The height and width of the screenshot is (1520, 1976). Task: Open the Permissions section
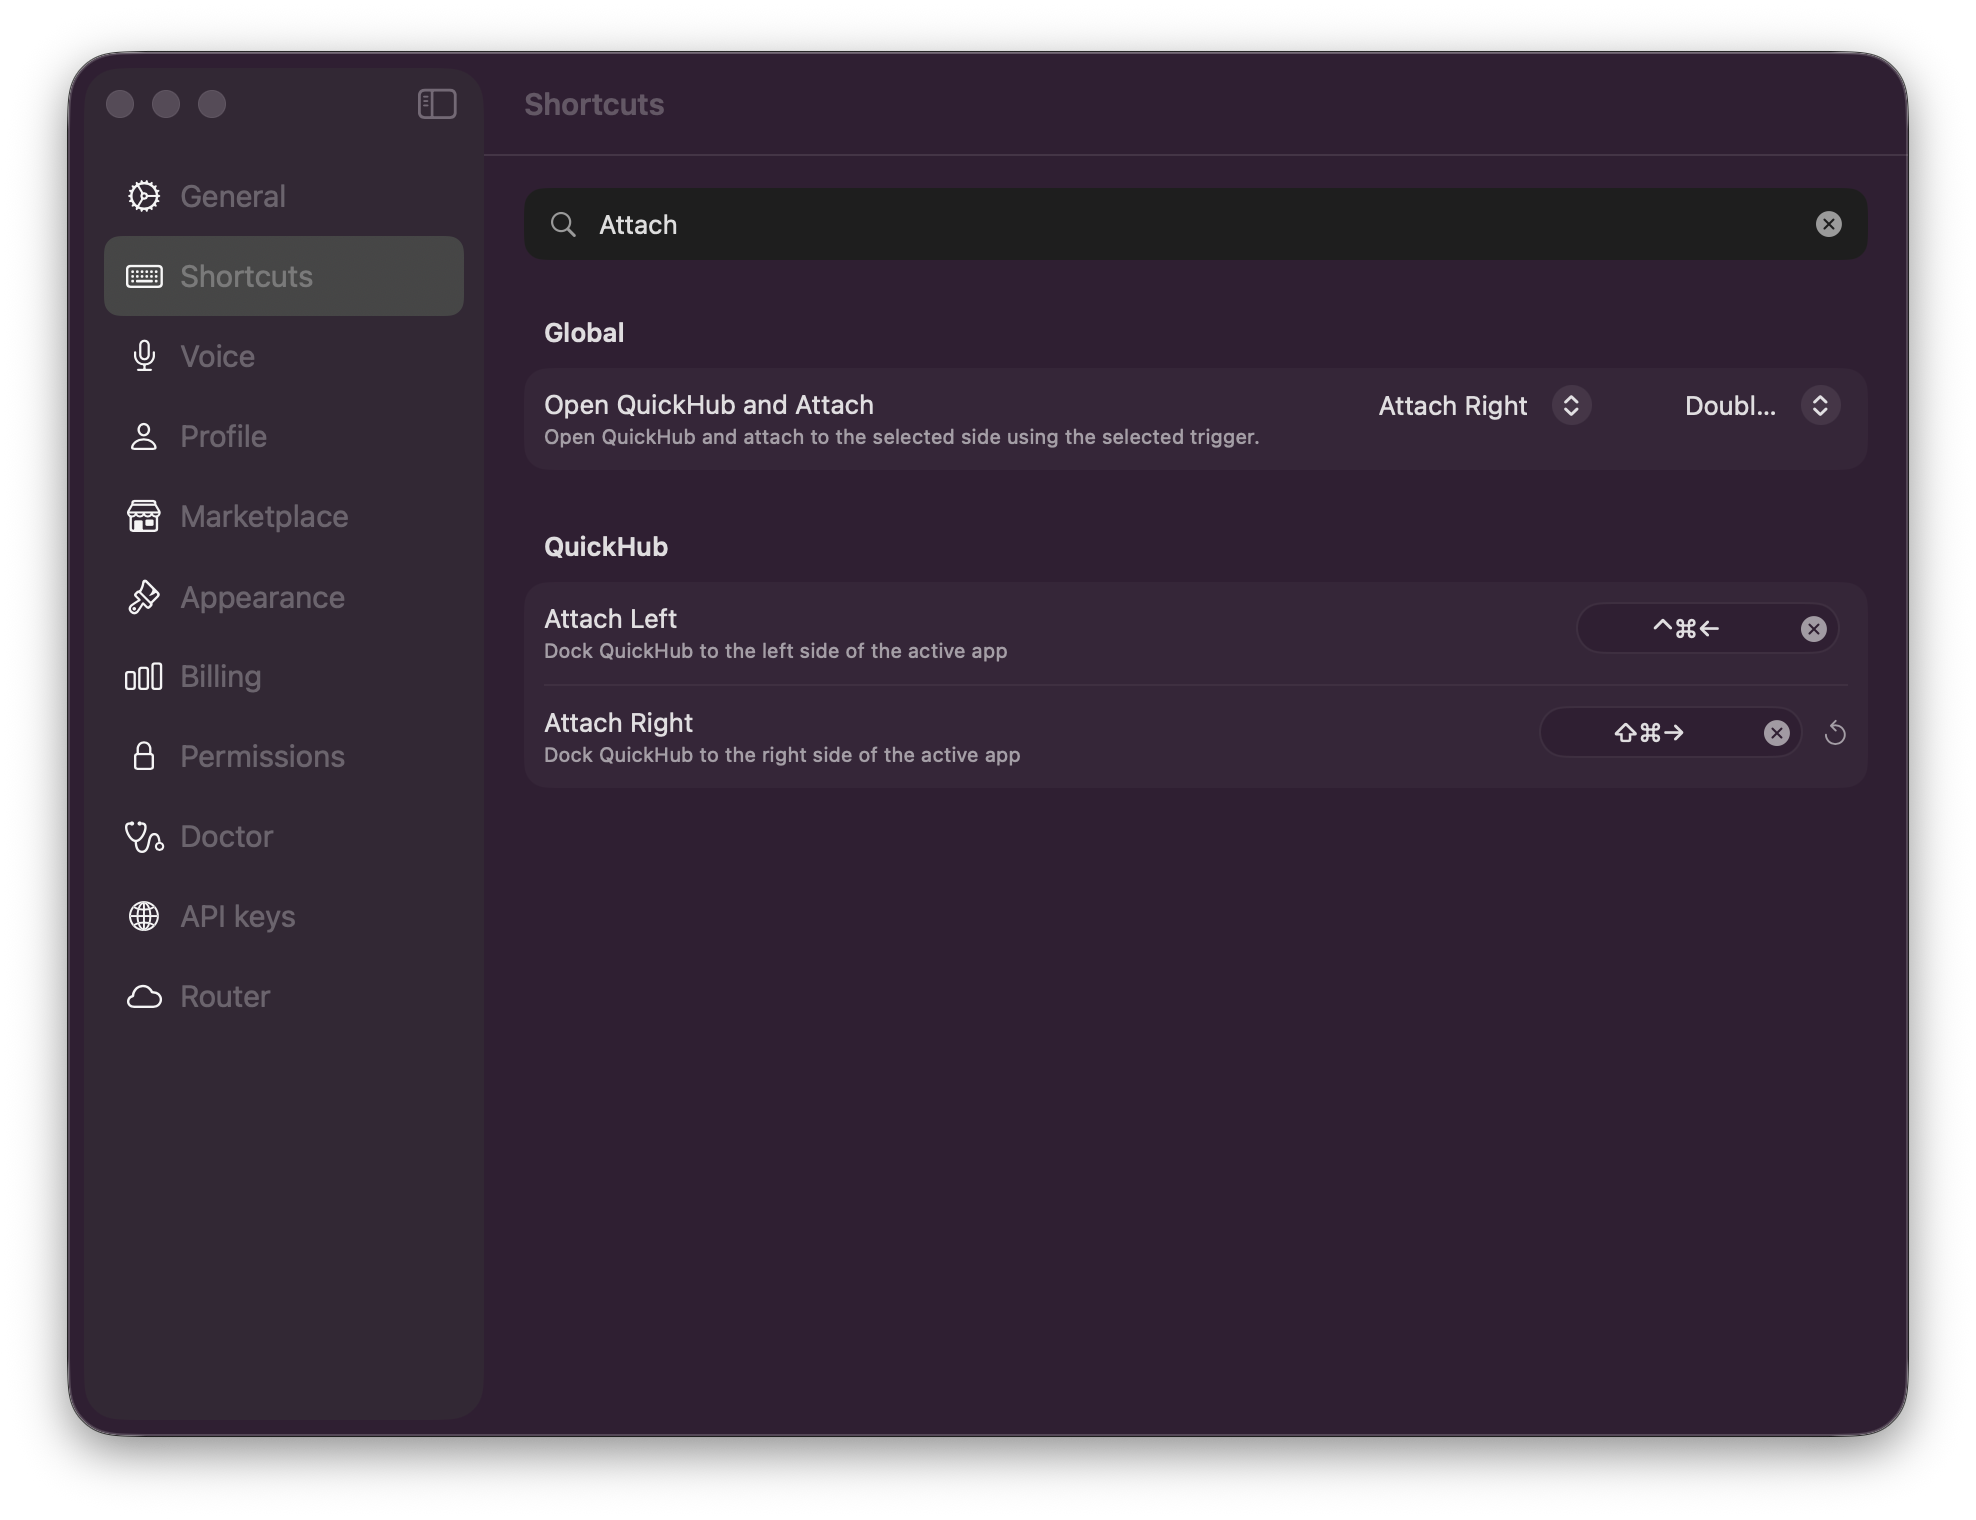(284, 756)
